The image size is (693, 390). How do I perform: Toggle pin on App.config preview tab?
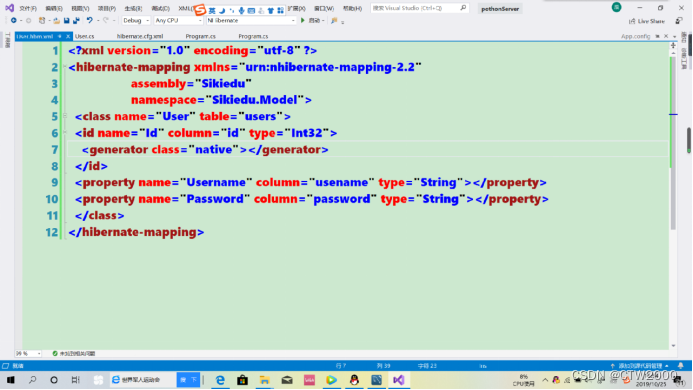(x=657, y=36)
